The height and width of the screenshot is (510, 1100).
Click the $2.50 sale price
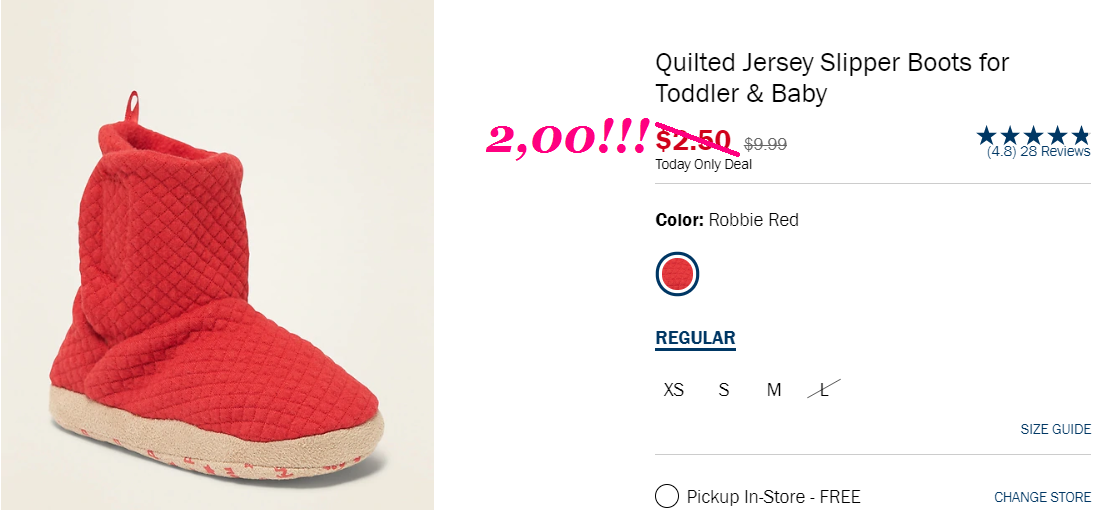tap(693, 140)
